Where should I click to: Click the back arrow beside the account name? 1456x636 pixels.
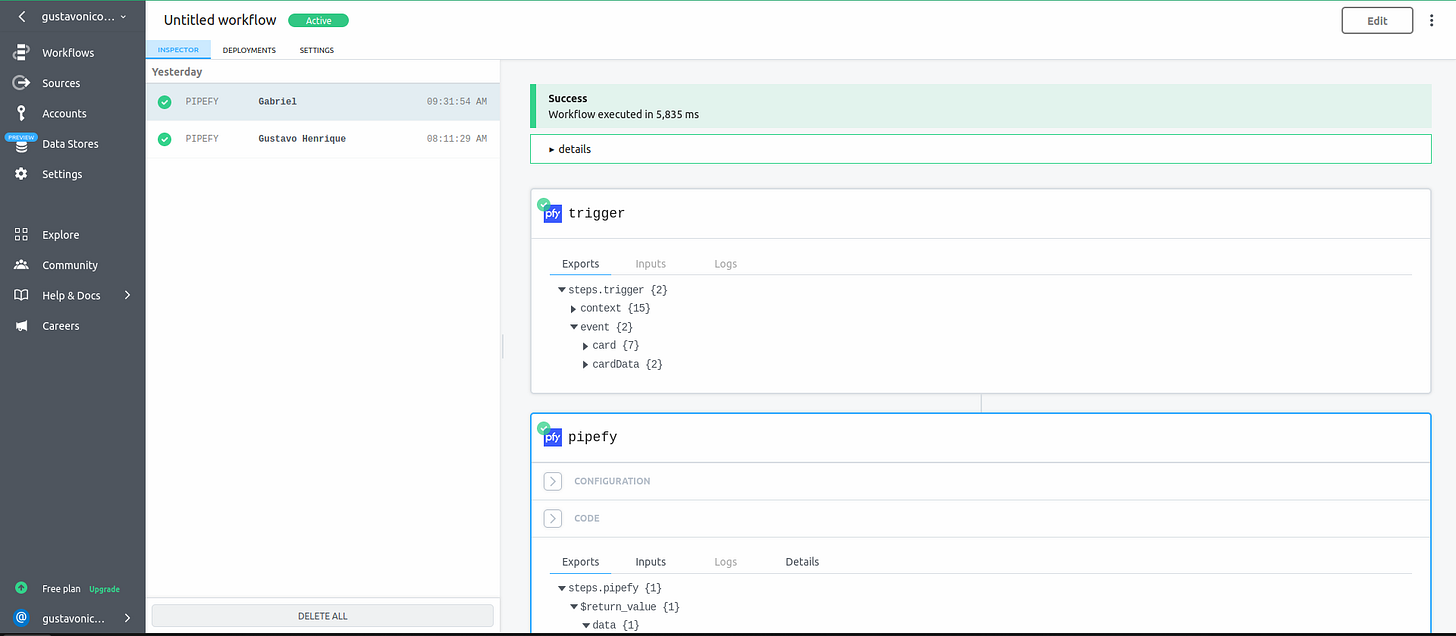tap(22, 17)
